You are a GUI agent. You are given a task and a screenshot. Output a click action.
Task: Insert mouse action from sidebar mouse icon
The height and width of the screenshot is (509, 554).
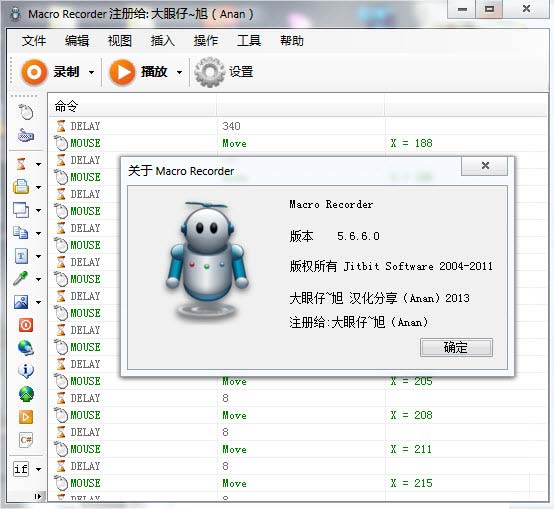pyautogui.click(x=25, y=112)
